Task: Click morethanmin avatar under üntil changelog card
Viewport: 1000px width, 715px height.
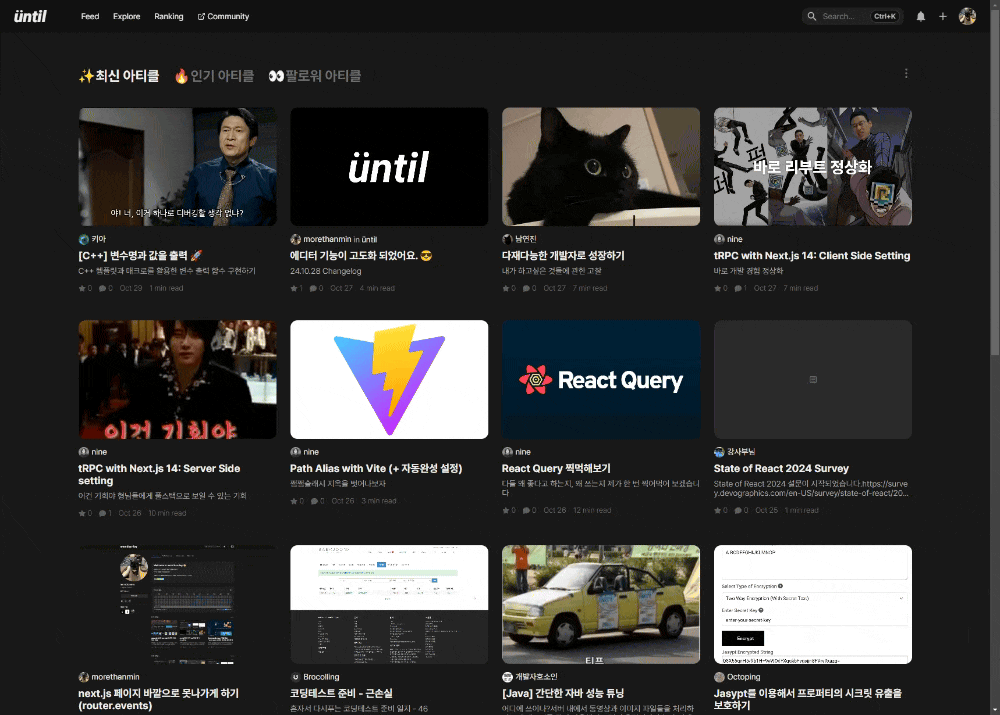Action: pos(295,239)
